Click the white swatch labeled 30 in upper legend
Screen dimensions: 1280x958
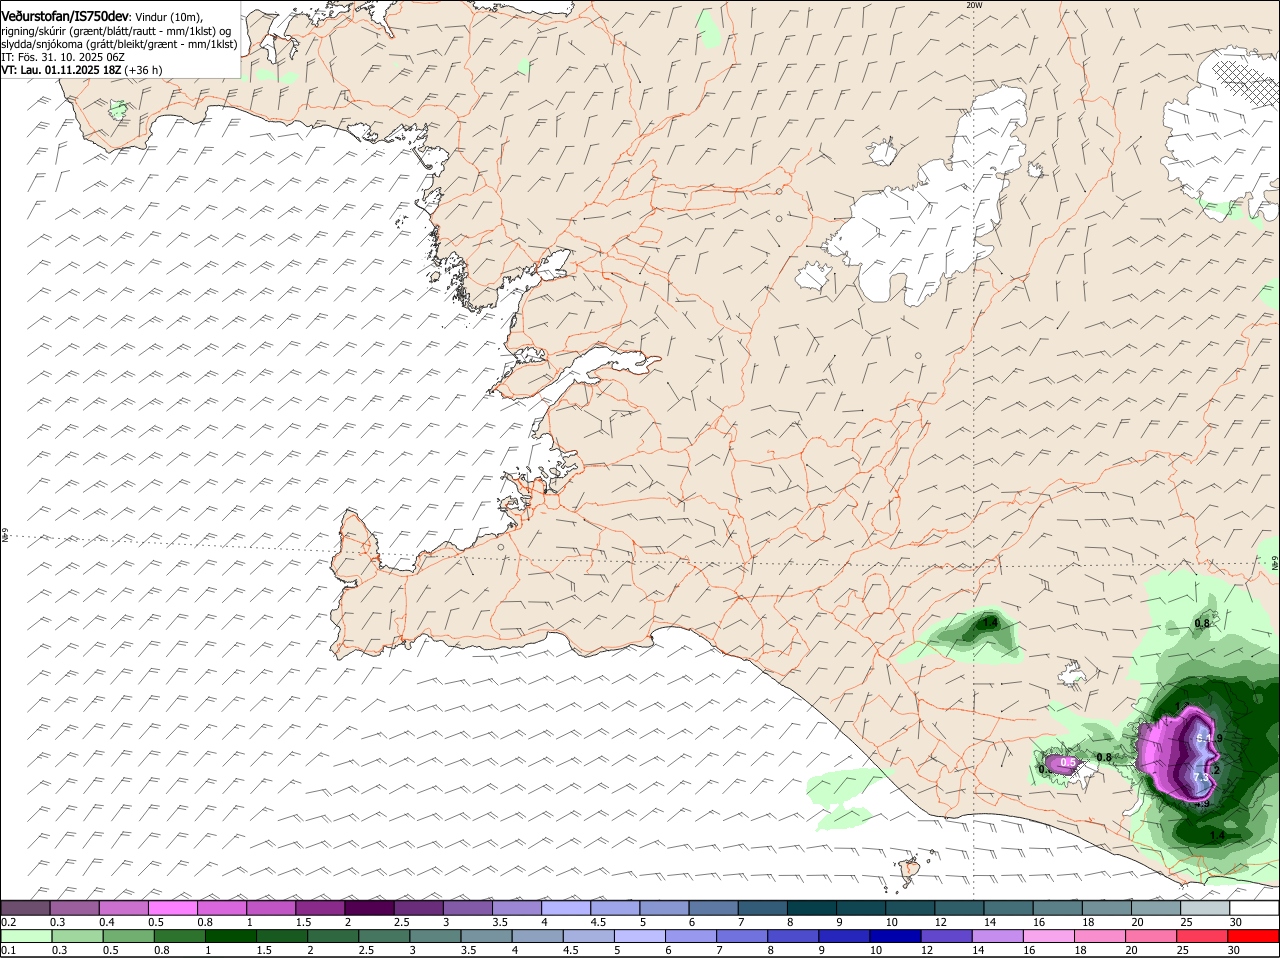[1254, 907]
